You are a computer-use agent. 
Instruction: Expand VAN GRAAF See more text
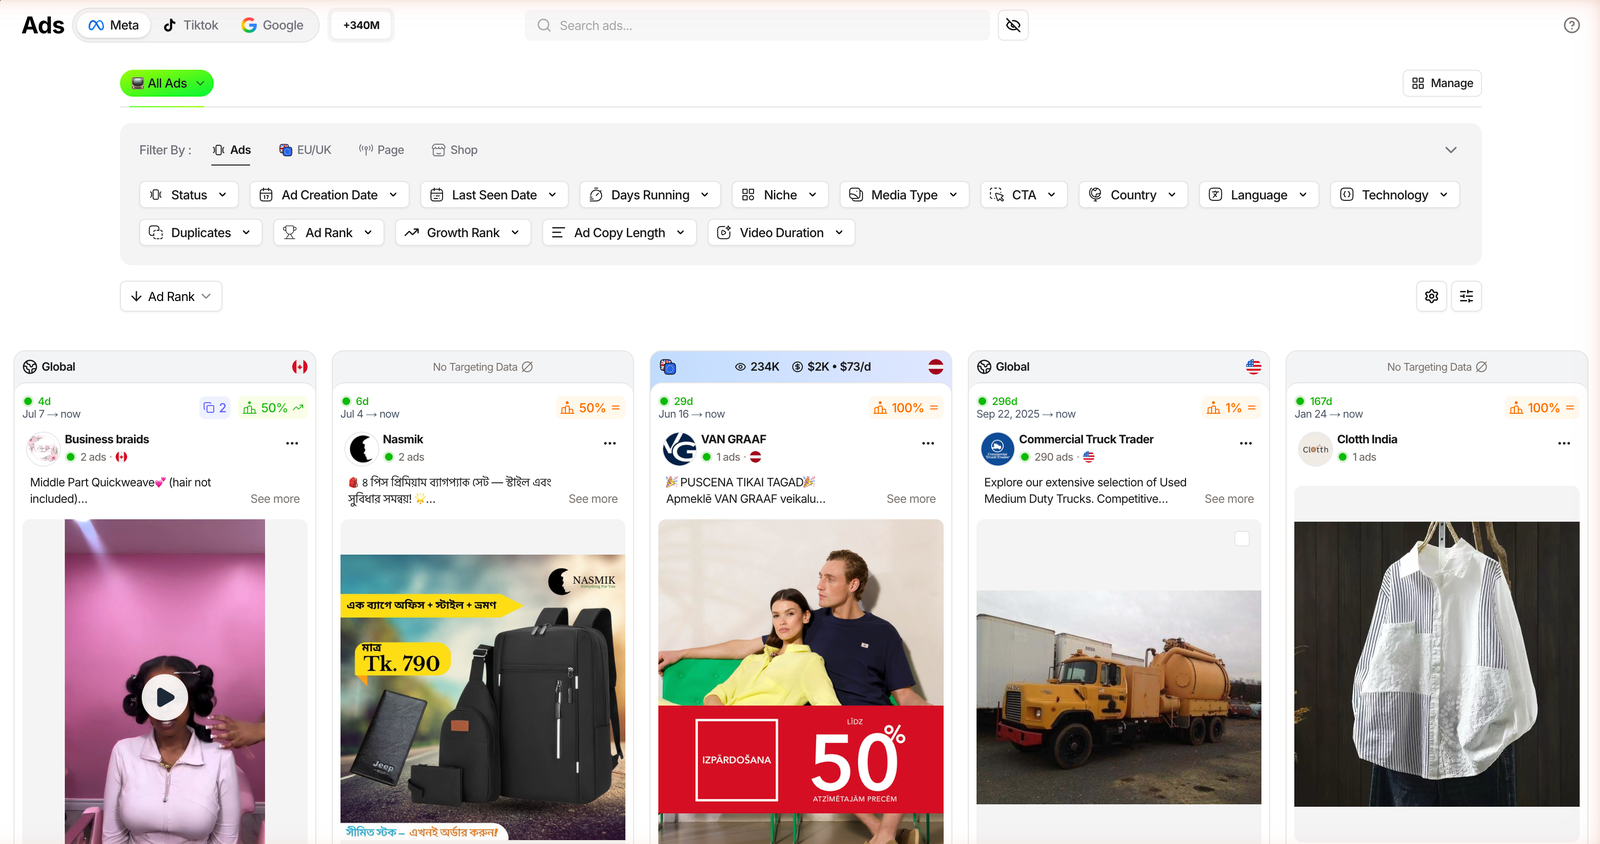click(x=911, y=499)
